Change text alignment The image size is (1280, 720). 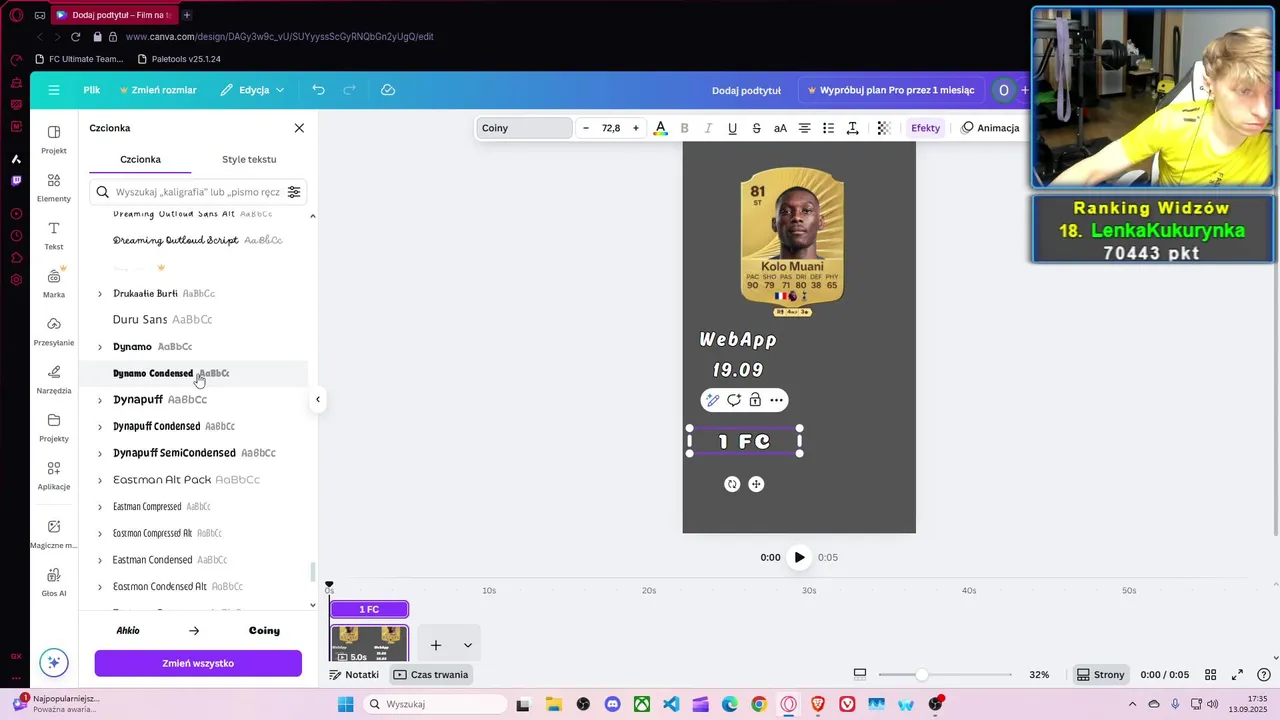tap(804, 128)
